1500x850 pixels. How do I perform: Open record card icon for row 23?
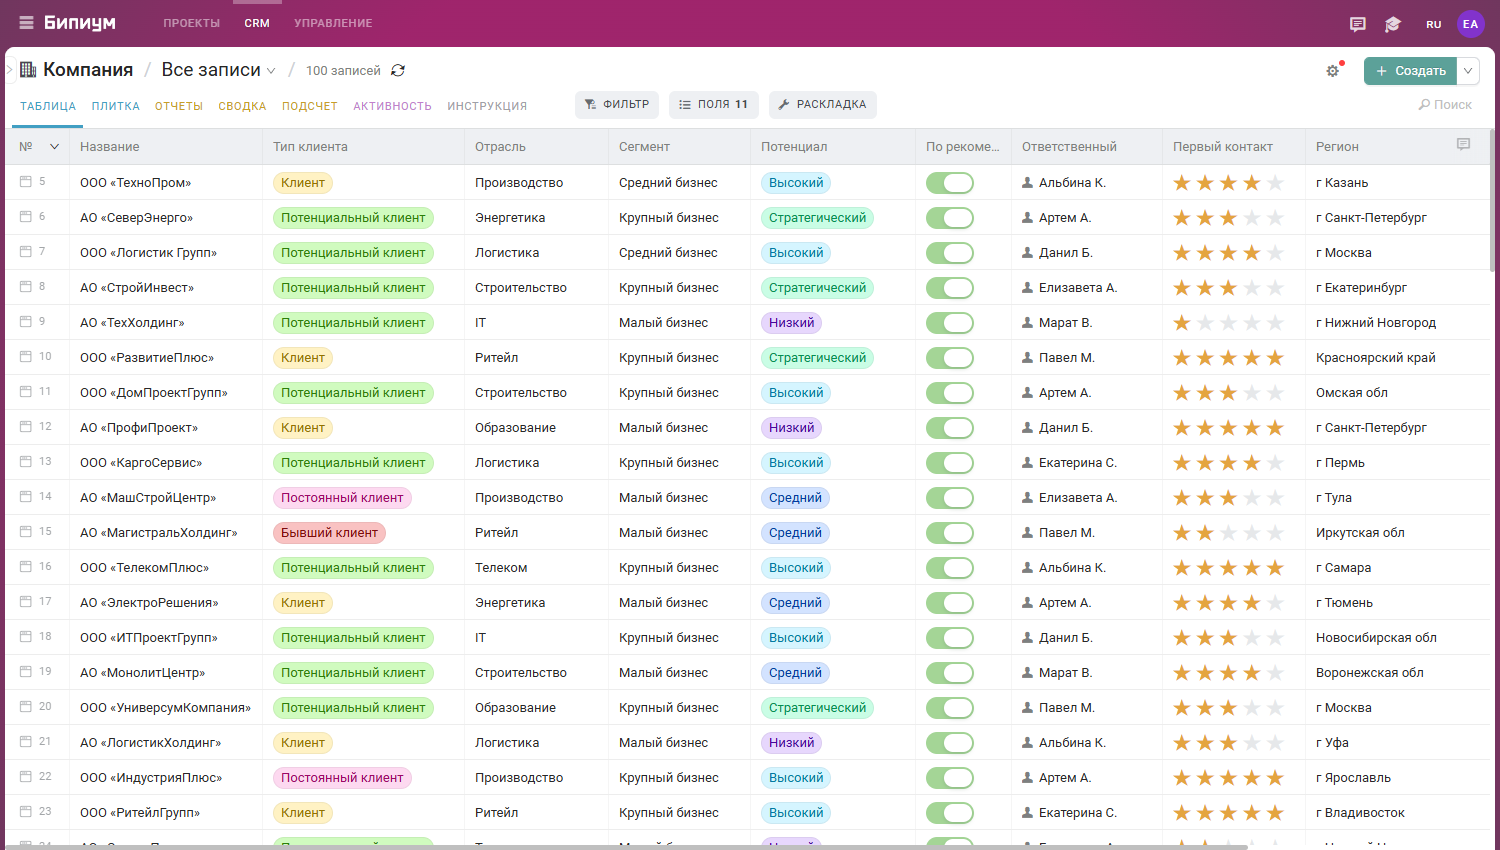(26, 812)
